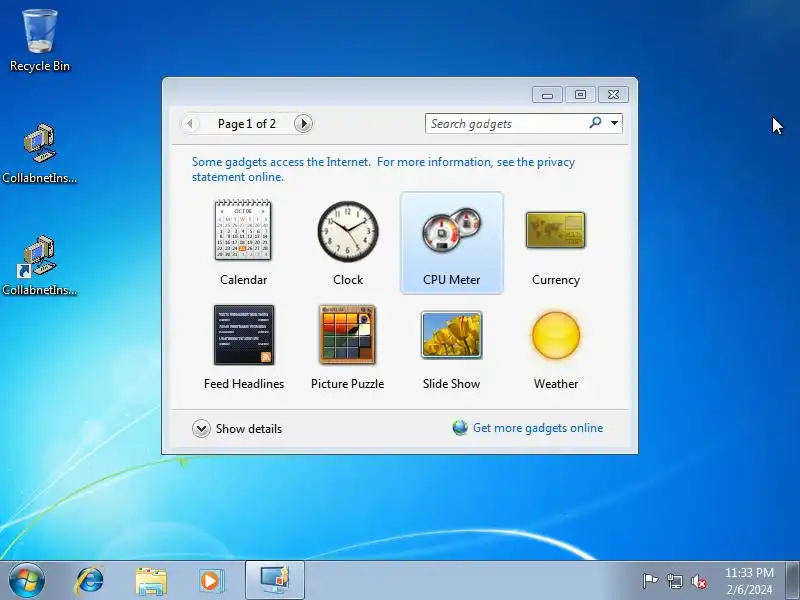This screenshot has height=600, width=800.
Task: Select the Slide Show gadget
Action: [x=452, y=335]
